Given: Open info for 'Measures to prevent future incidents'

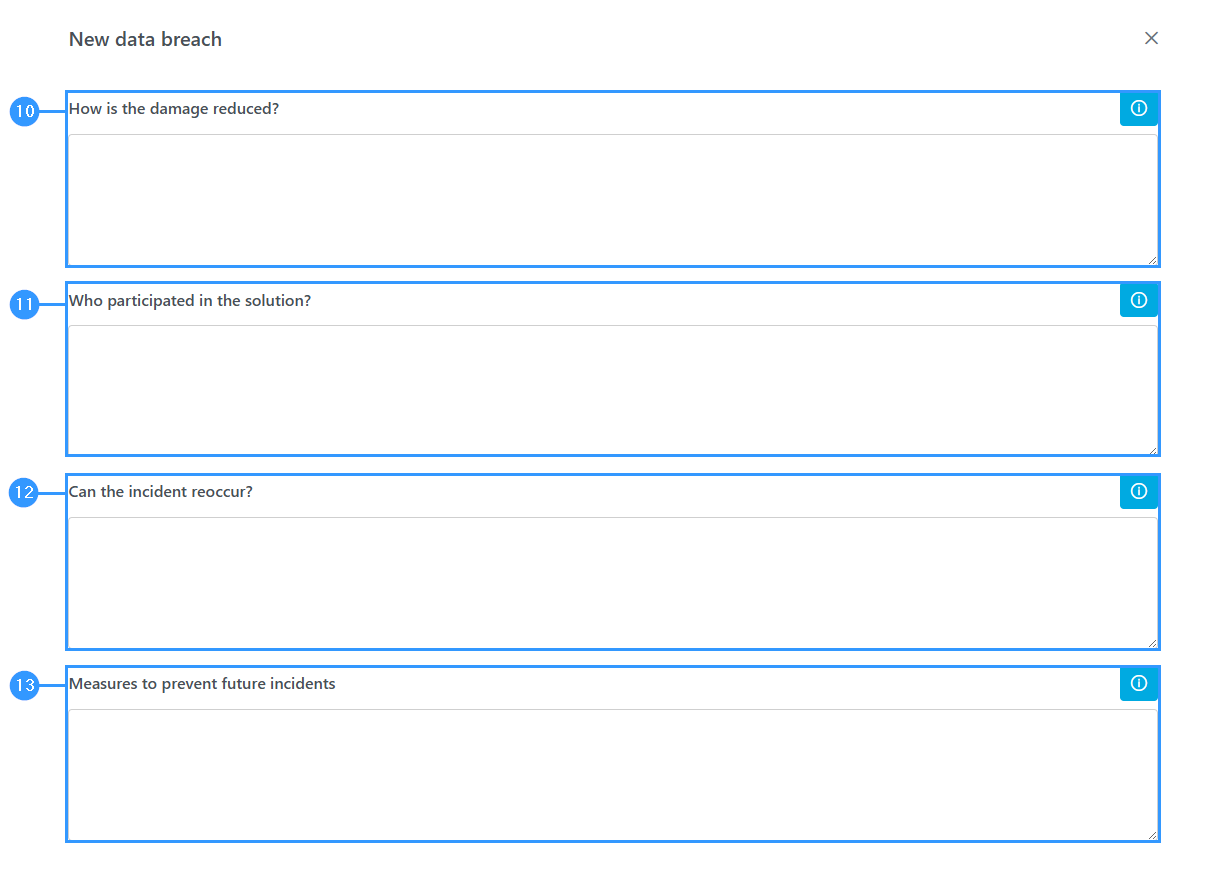Looking at the screenshot, I should point(1138,684).
